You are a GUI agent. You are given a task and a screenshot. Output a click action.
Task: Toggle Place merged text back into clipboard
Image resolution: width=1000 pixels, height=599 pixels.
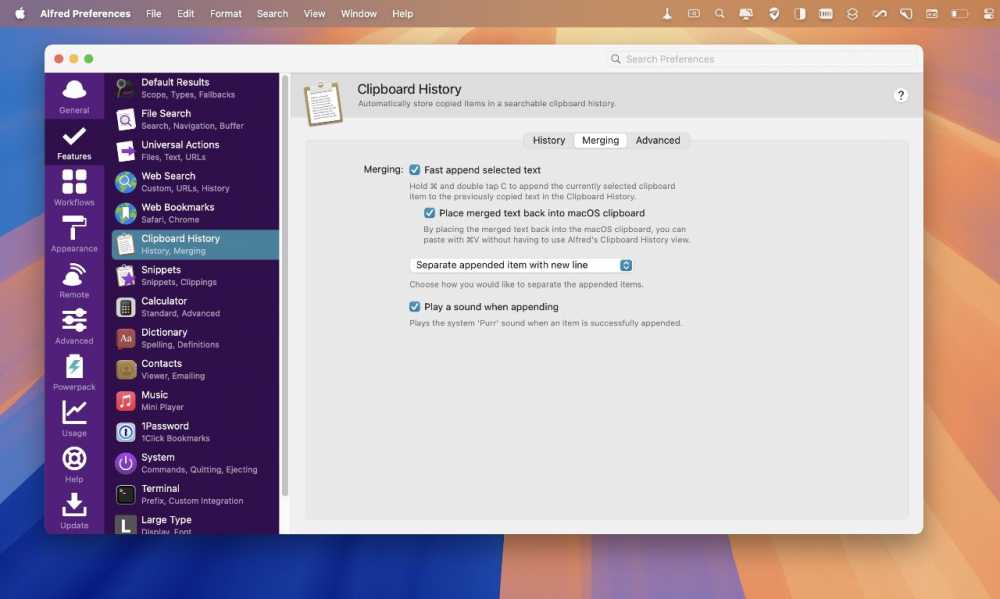click(429, 213)
